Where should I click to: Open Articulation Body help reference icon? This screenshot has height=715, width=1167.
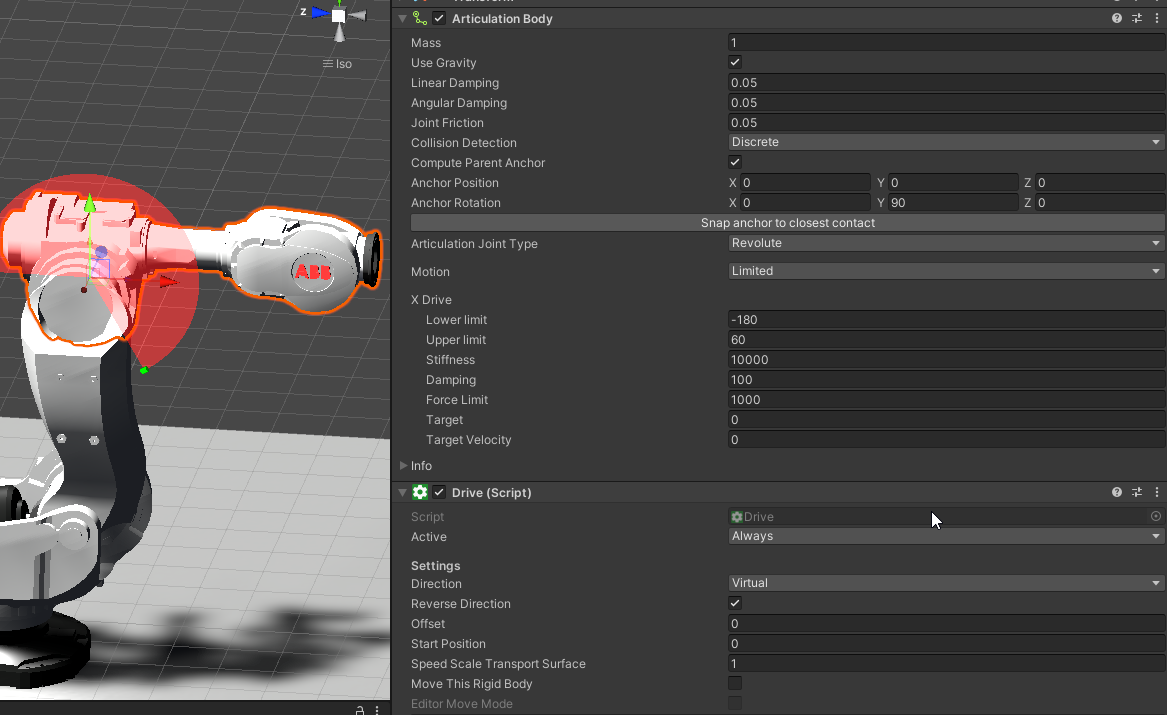1117,18
